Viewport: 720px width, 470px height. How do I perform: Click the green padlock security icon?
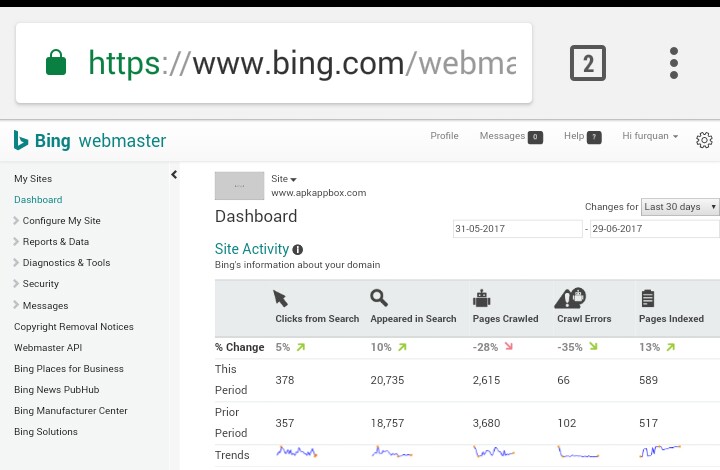[56, 62]
